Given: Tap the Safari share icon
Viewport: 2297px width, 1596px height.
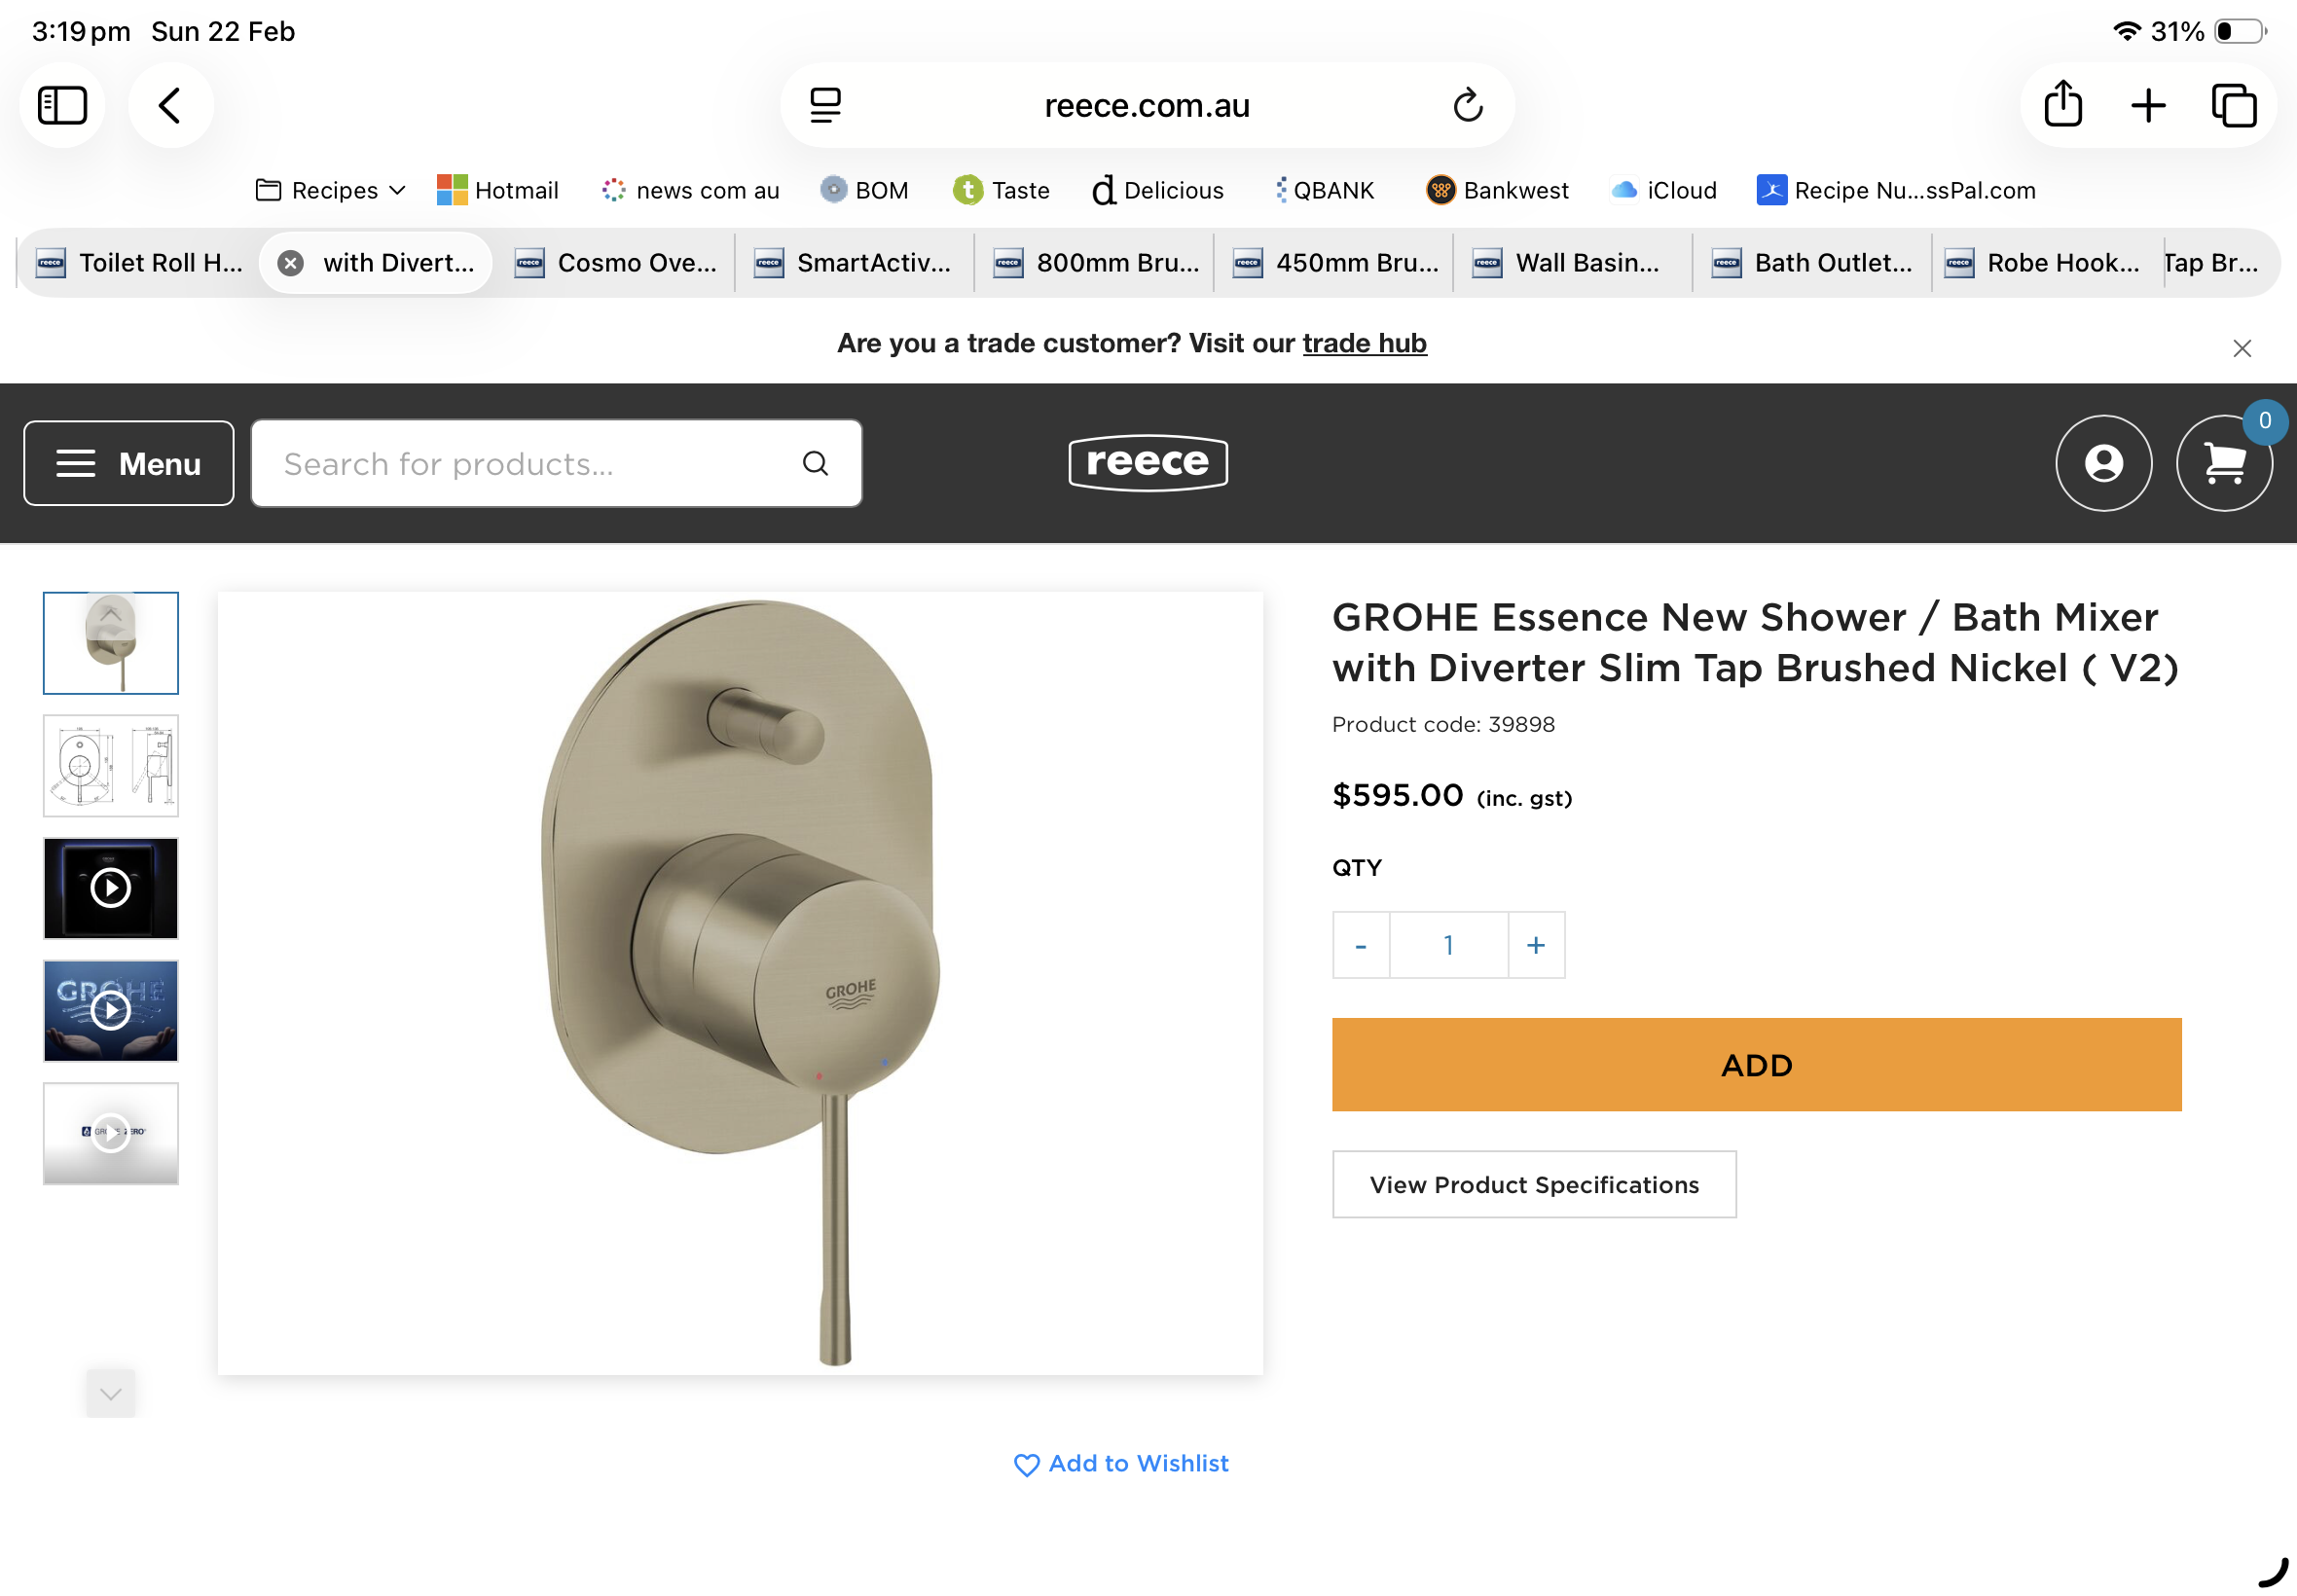Looking at the screenshot, I should click(x=2062, y=105).
